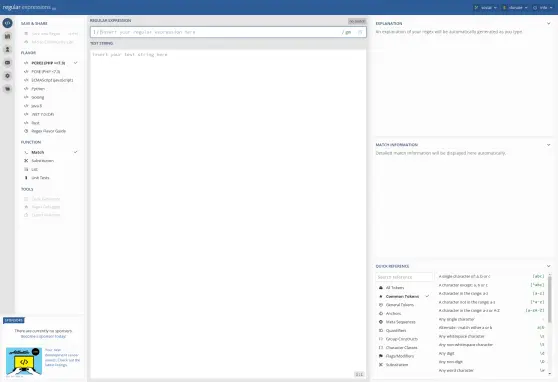Collapse the Match Information panel
558x382 pixels.
tap(548, 145)
